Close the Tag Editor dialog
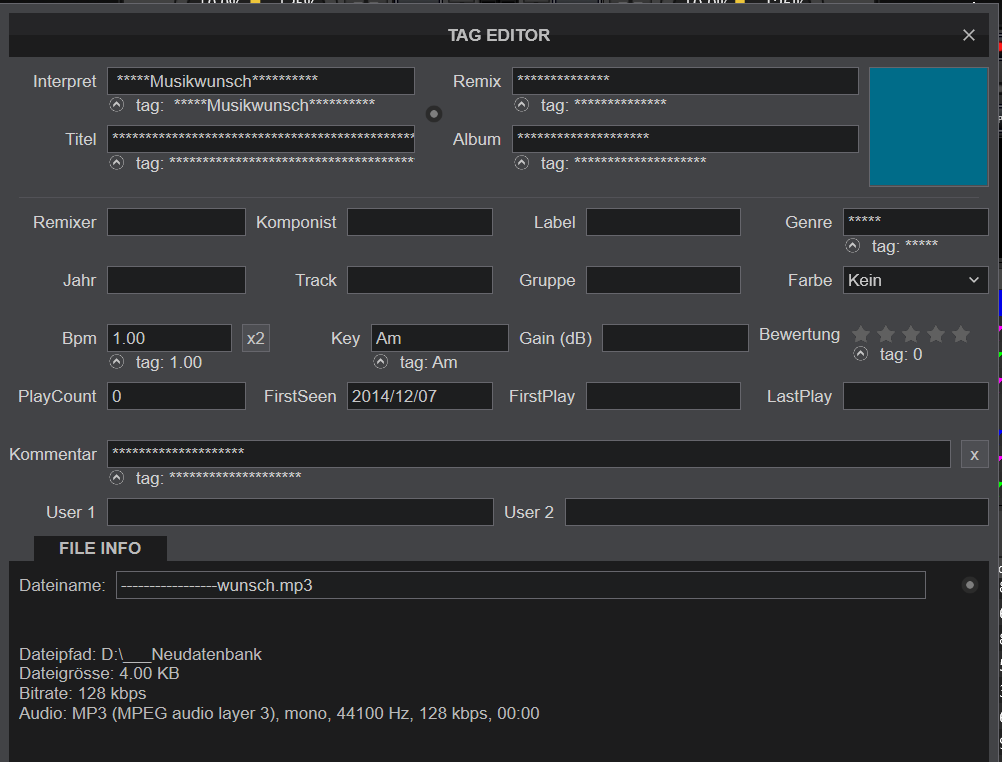 [969, 35]
